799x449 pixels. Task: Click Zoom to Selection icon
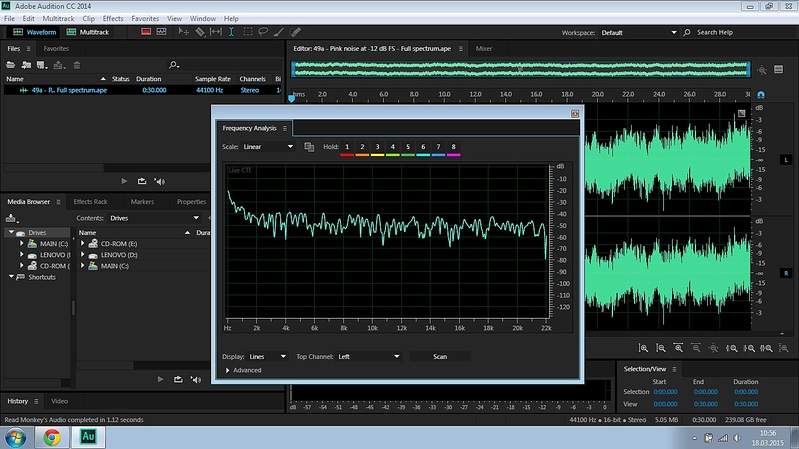point(766,348)
